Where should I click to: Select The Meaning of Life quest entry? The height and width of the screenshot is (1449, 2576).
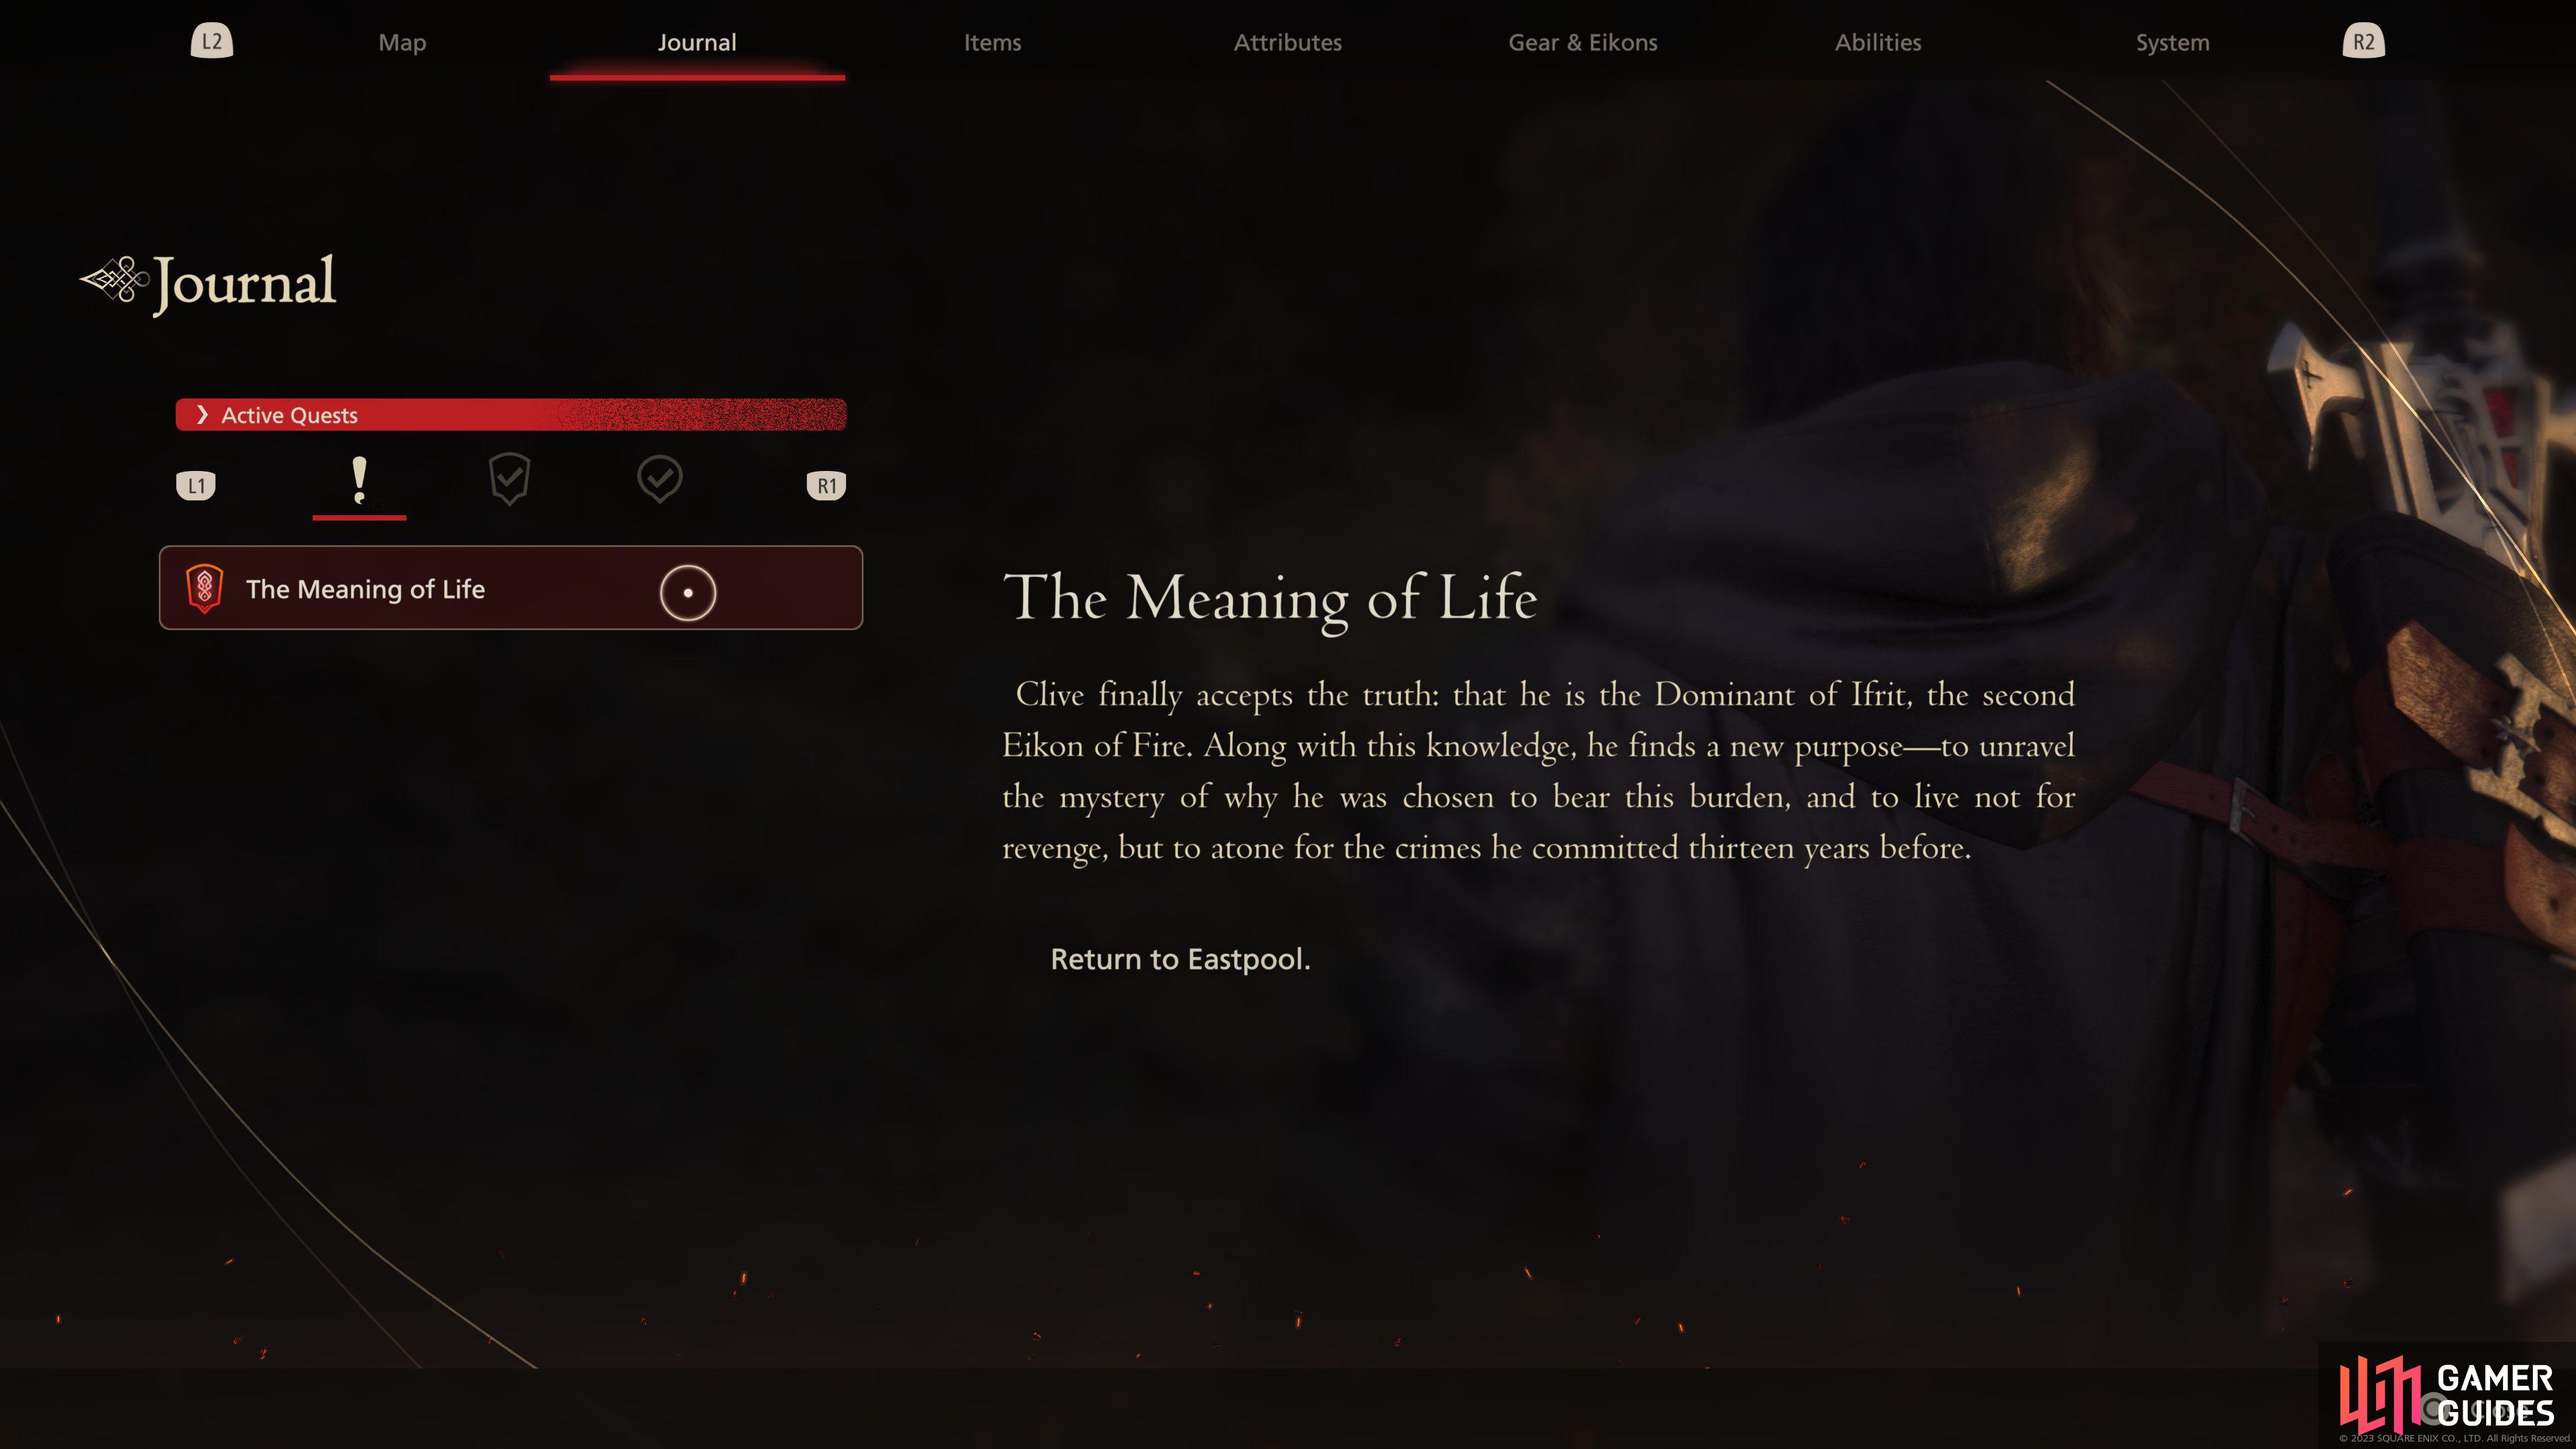(x=511, y=588)
